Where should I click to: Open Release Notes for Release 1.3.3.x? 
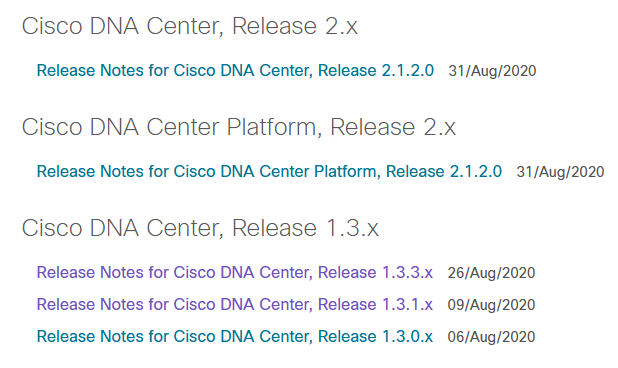(x=235, y=273)
